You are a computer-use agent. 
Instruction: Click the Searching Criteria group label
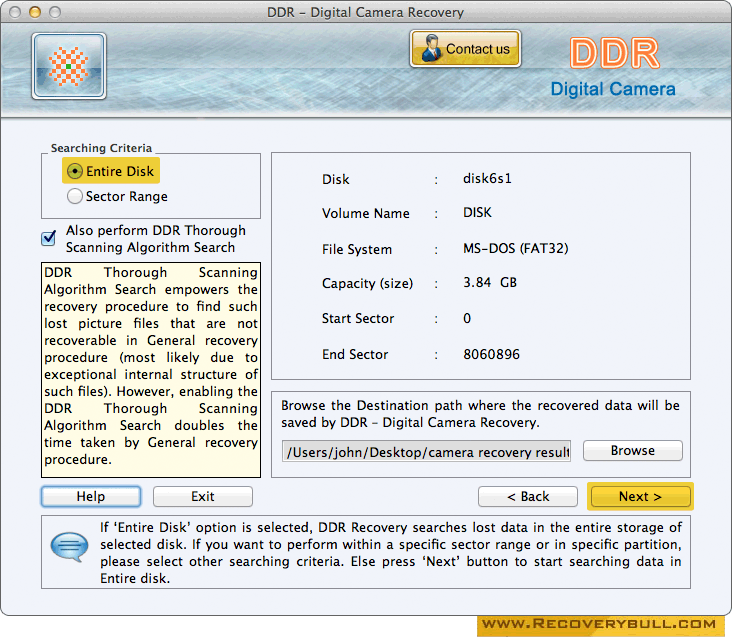101,148
